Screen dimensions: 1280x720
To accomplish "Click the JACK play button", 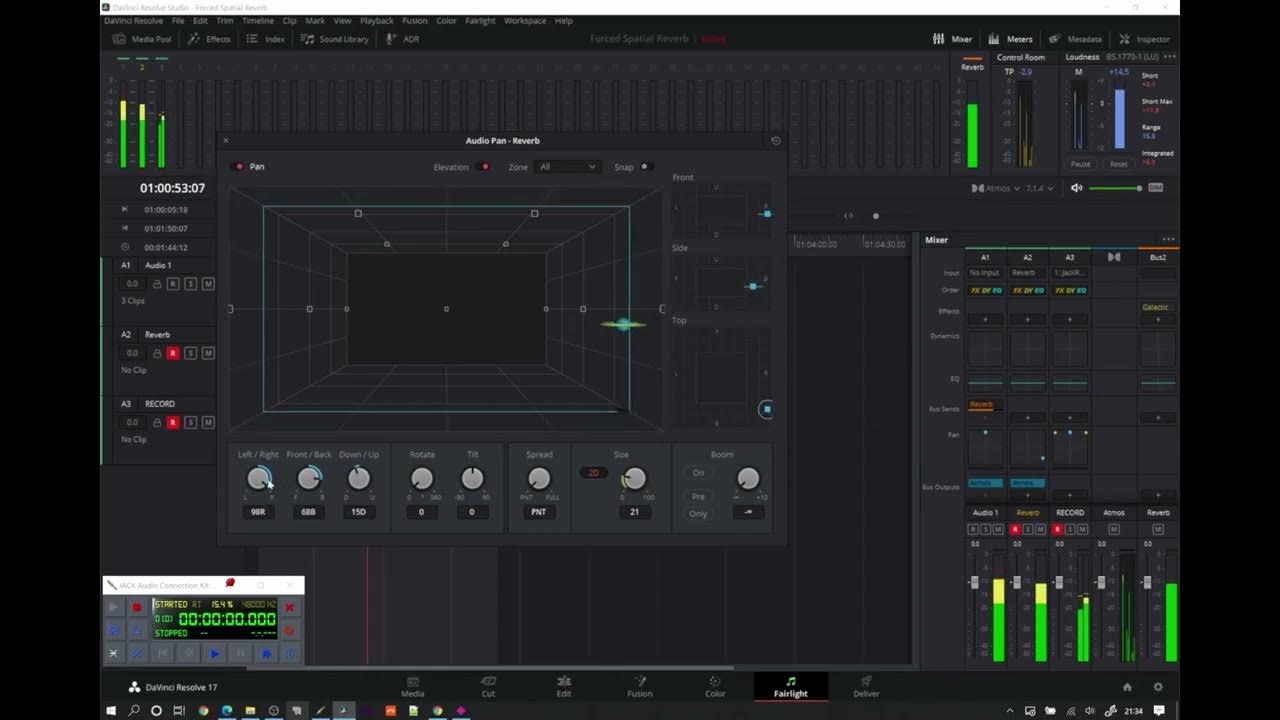I will pos(214,653).
